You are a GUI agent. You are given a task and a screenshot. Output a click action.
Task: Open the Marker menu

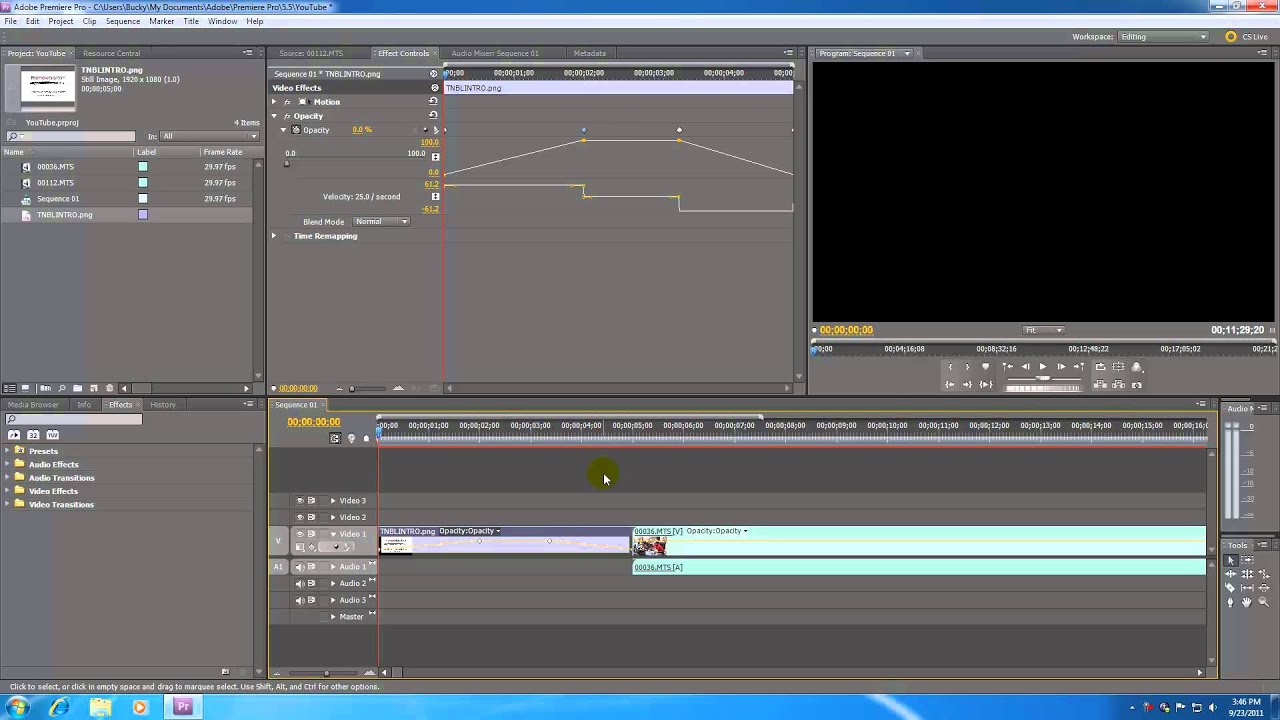click(161, 21)
